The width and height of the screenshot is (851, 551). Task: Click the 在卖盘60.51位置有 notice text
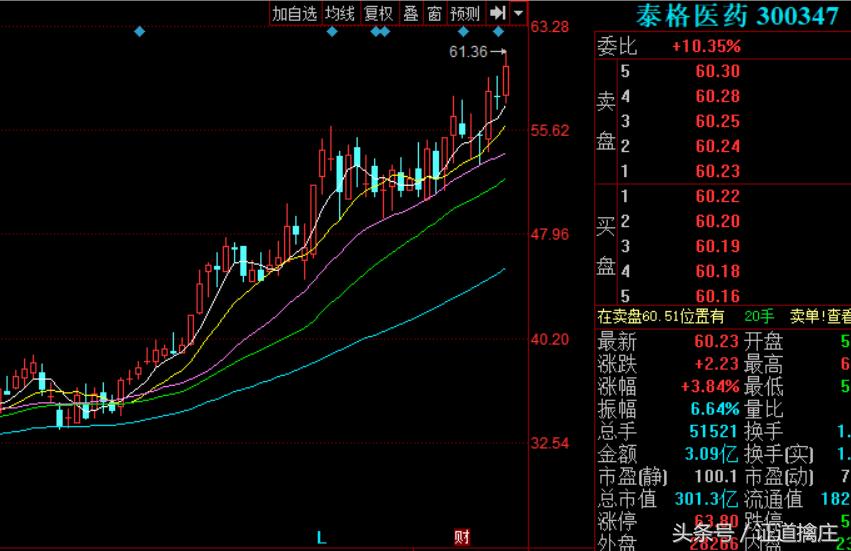[661, 316]
